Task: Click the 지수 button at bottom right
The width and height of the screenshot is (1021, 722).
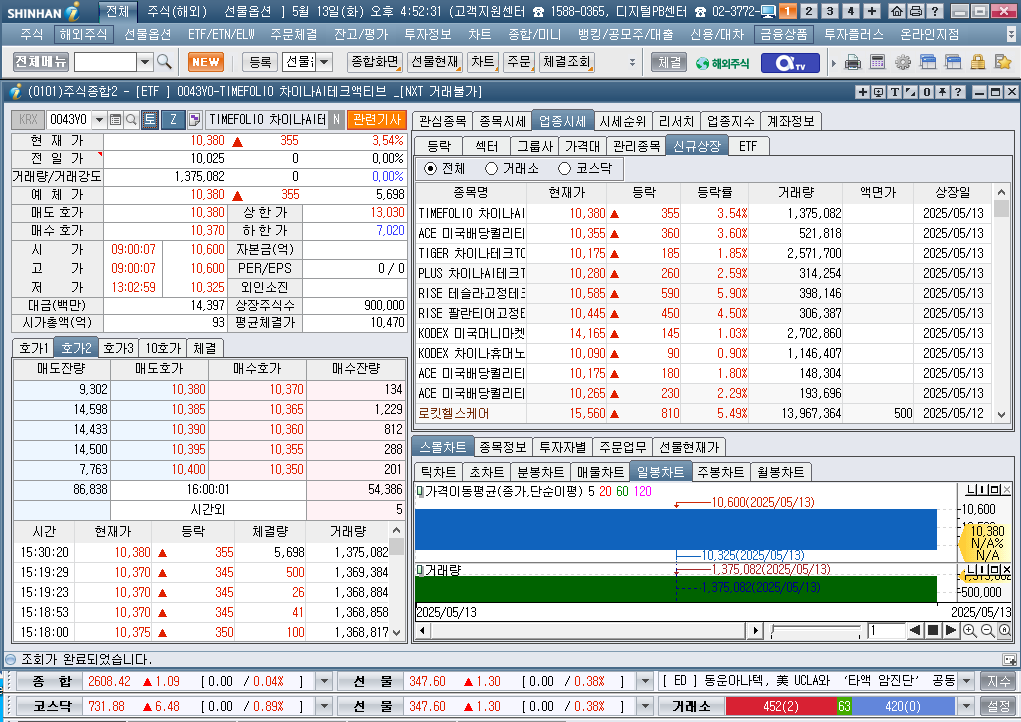Action: click(x=998, y=681)
